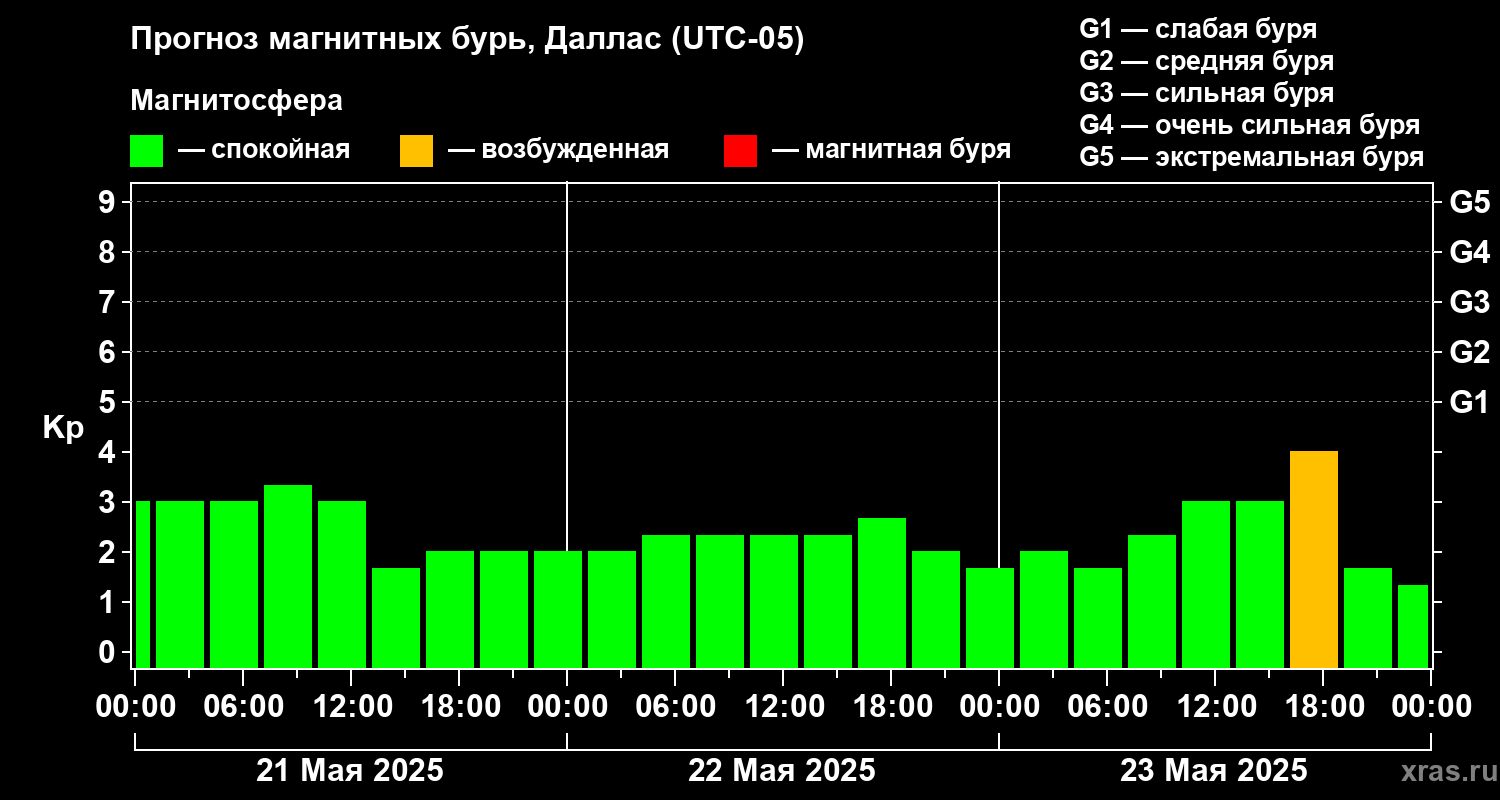Click the G1 label on the right axis
This screenshot has width=1500, height=800.
(1469, 402)
